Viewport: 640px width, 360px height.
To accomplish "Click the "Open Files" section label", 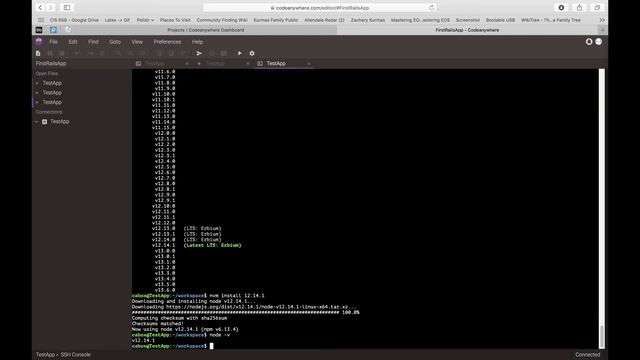I will [47, 73].
